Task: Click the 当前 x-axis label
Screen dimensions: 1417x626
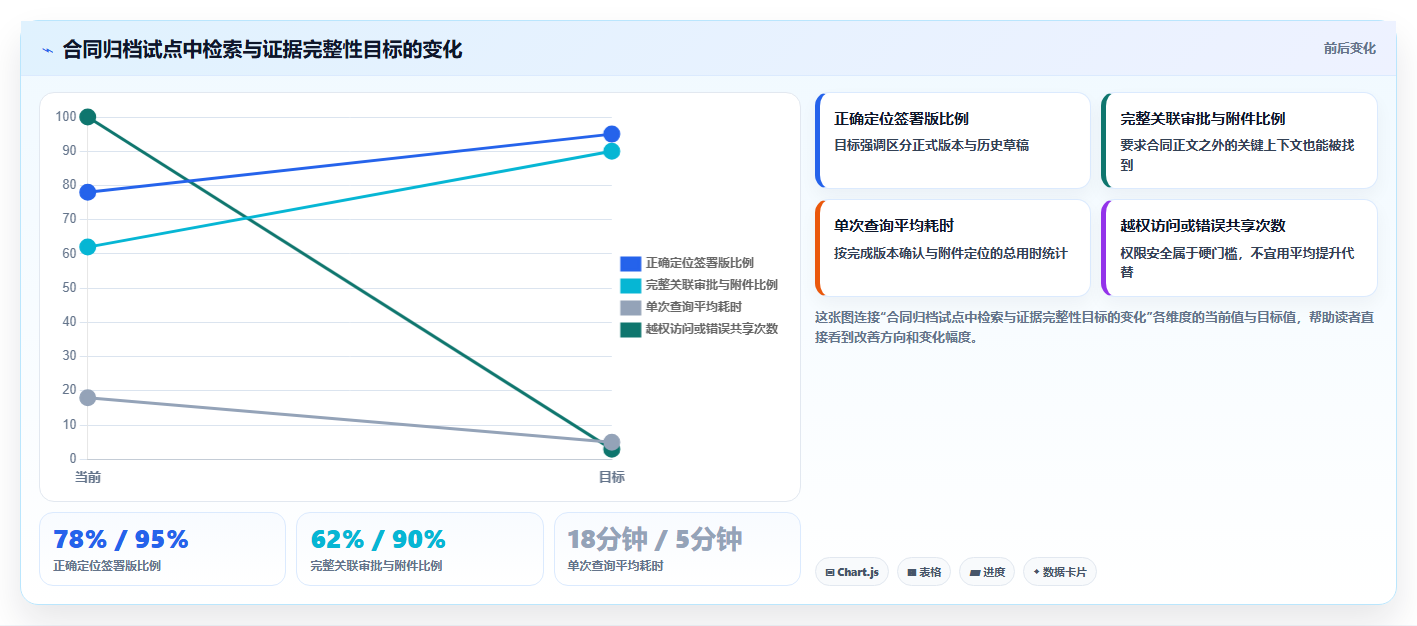Action: click(88, 477)
